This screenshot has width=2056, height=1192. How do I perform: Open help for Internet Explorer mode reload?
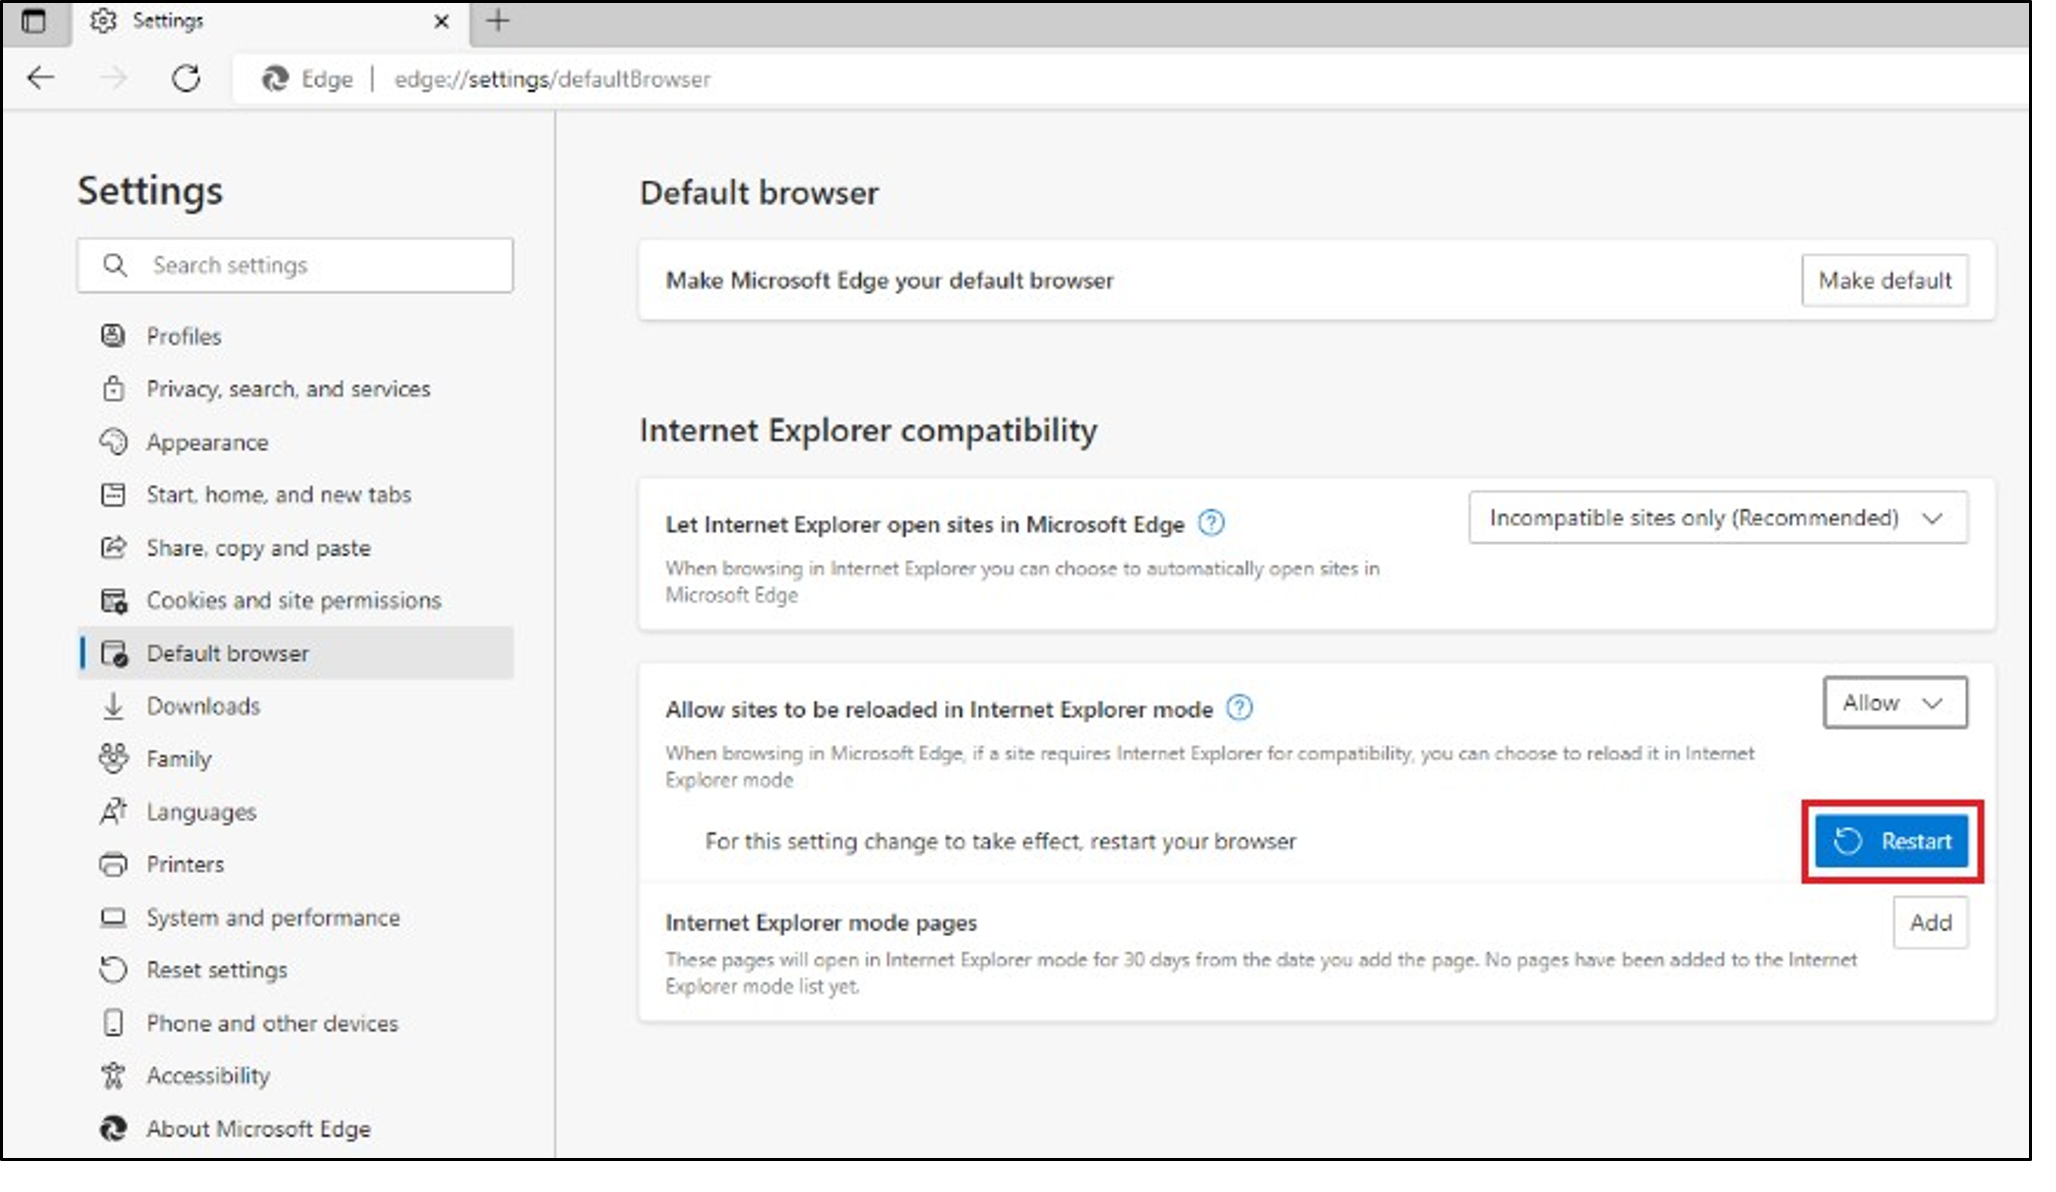point(1239,708)
